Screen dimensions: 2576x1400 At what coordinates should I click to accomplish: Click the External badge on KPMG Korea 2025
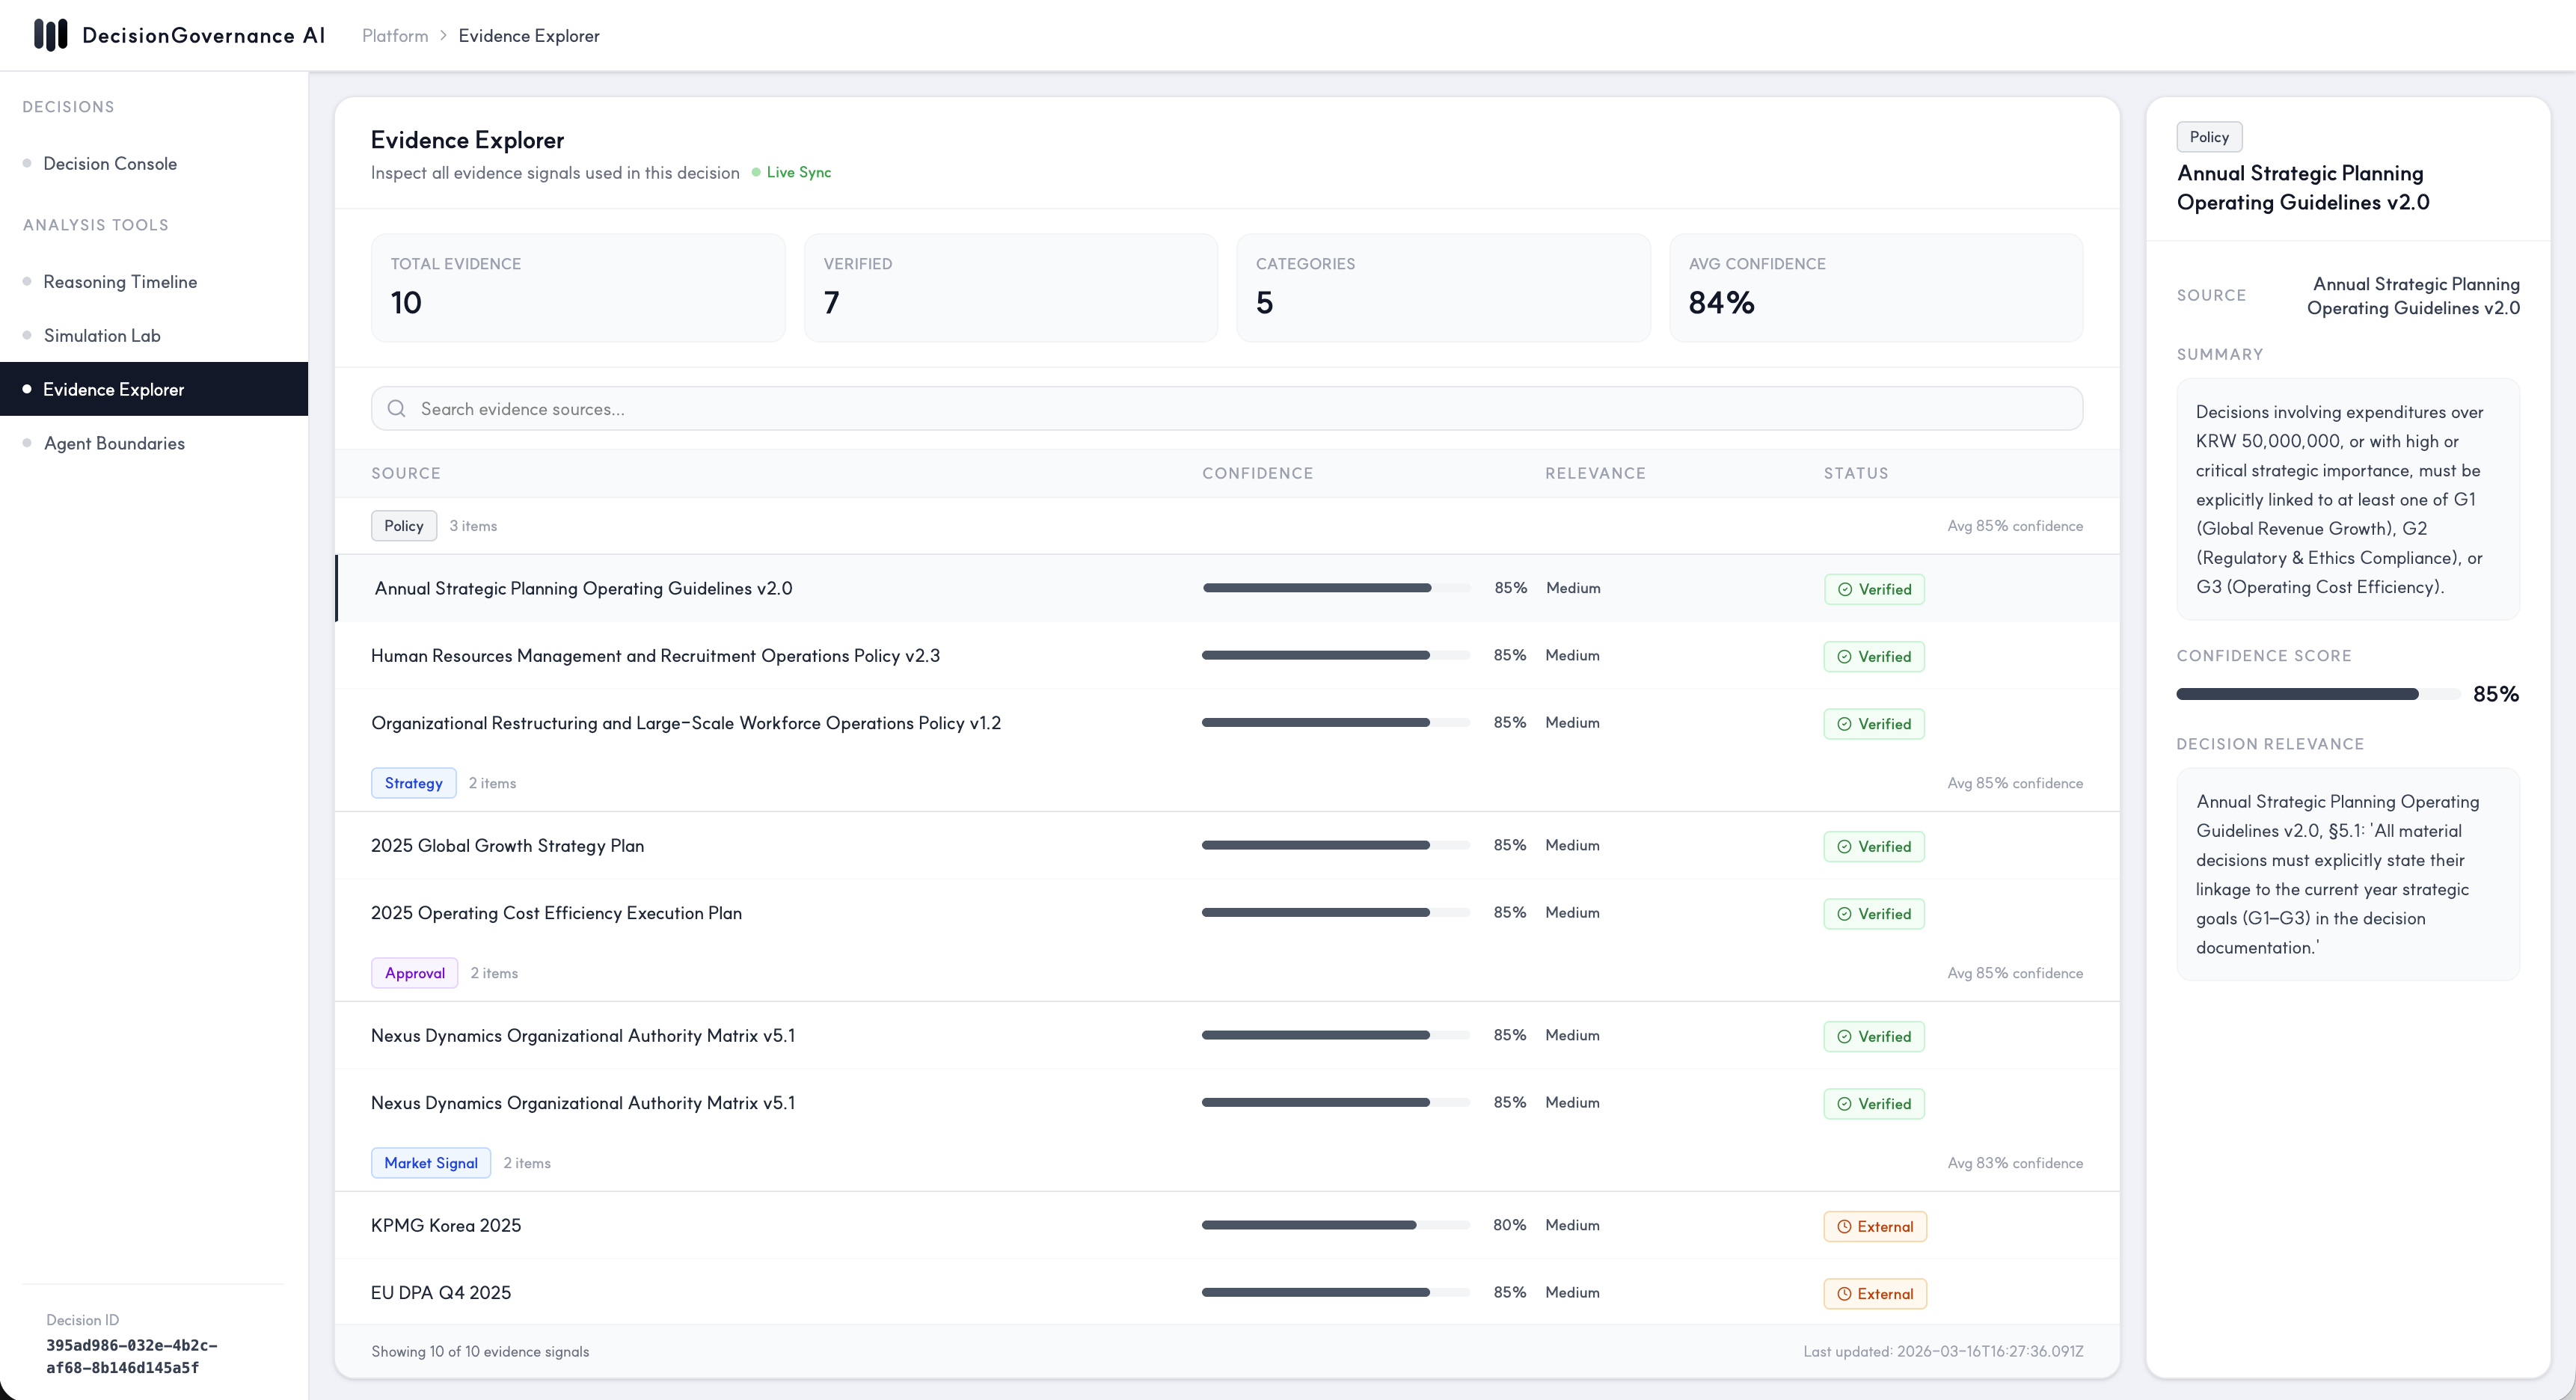[x=1875, y=1227]
